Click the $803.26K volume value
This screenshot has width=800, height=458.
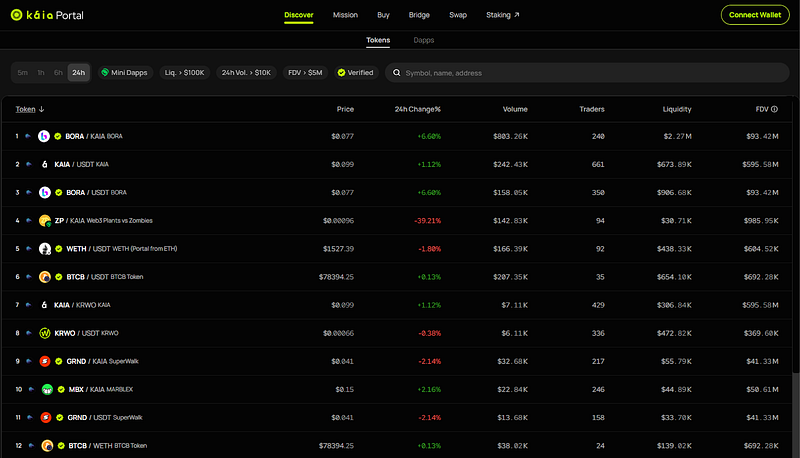(x=510, y=136)
